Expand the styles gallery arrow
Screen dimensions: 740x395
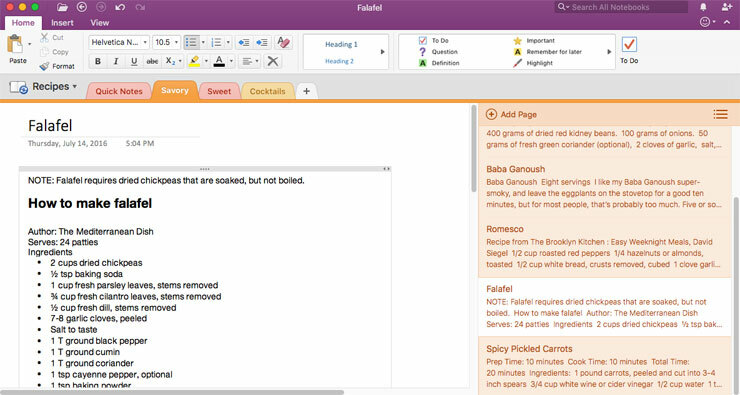383,52
